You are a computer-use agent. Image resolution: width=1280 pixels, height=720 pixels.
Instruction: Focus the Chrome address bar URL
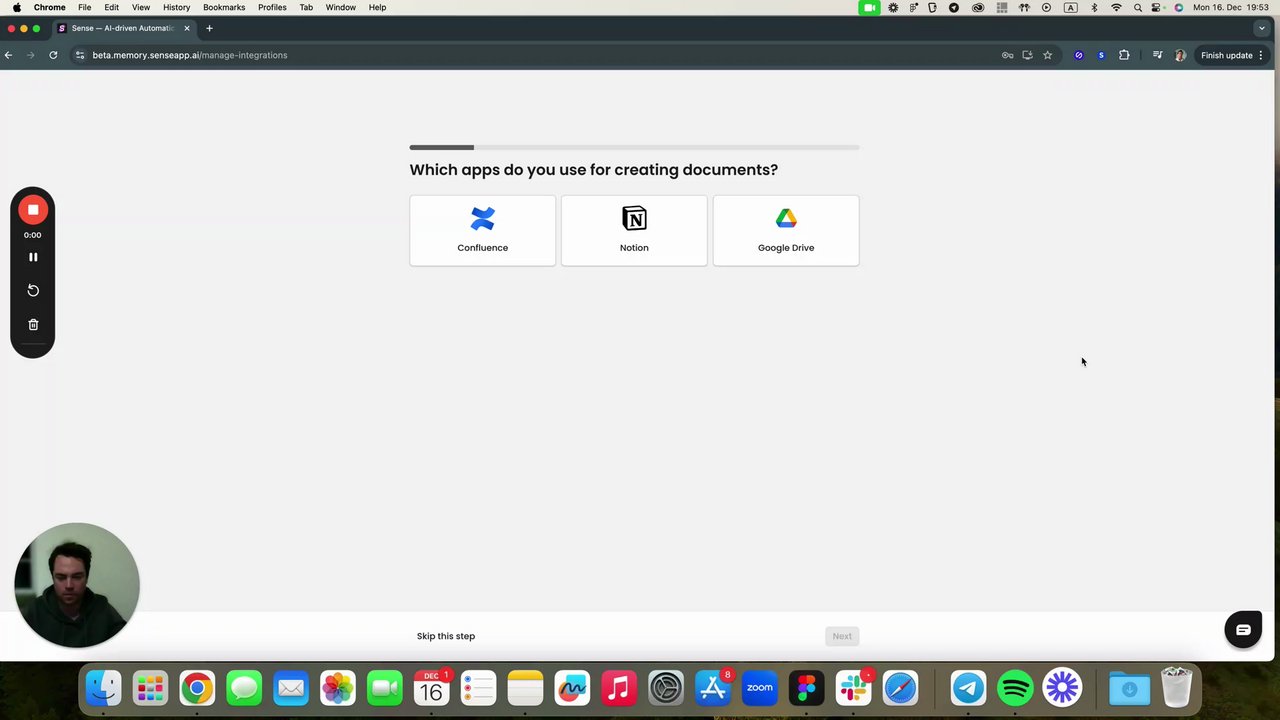click(190, 55)
